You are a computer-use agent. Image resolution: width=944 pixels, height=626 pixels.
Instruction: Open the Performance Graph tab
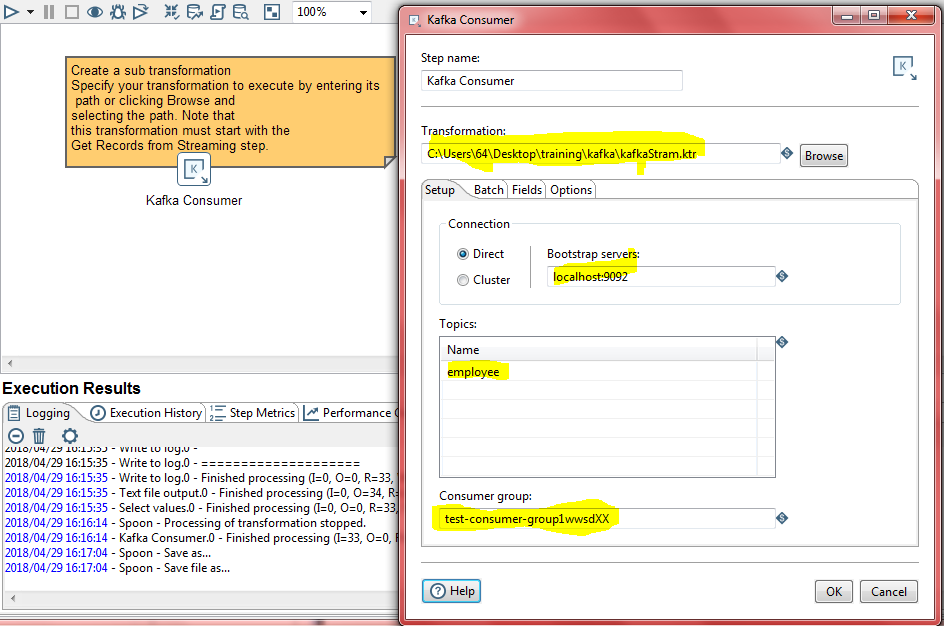coord(349,413)
